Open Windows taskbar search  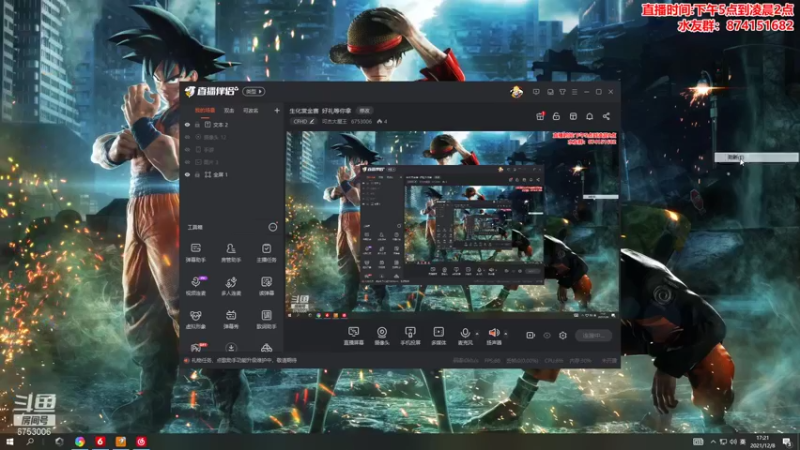pos(30,442)
